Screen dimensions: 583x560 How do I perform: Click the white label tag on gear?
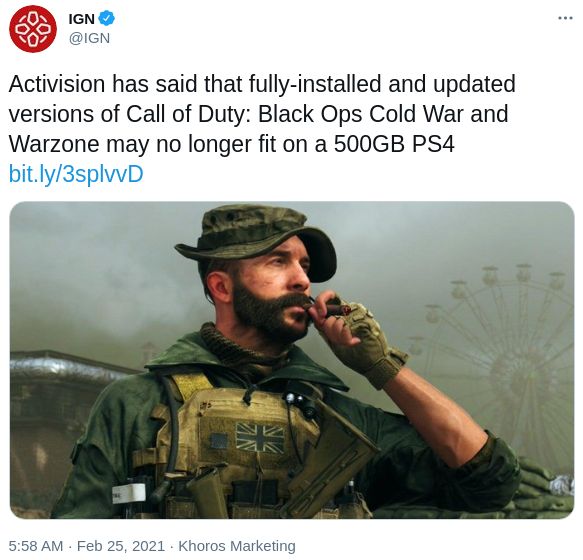129,493
